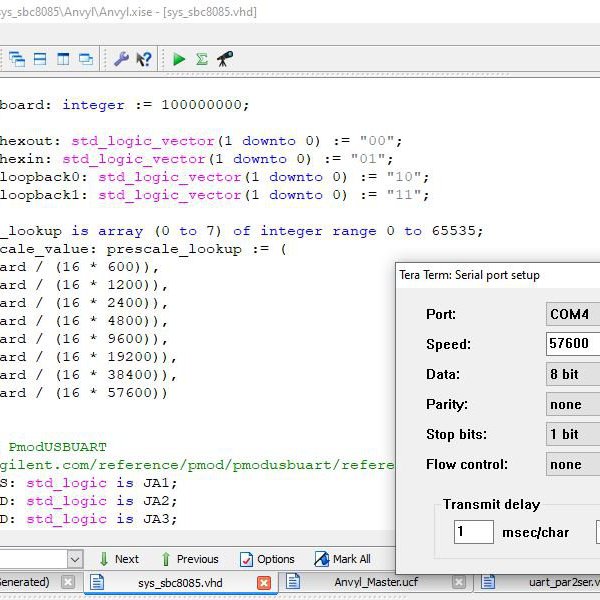600x600 pixels.
Task: Click the green sigma toolbar icon
Action: 202,59
